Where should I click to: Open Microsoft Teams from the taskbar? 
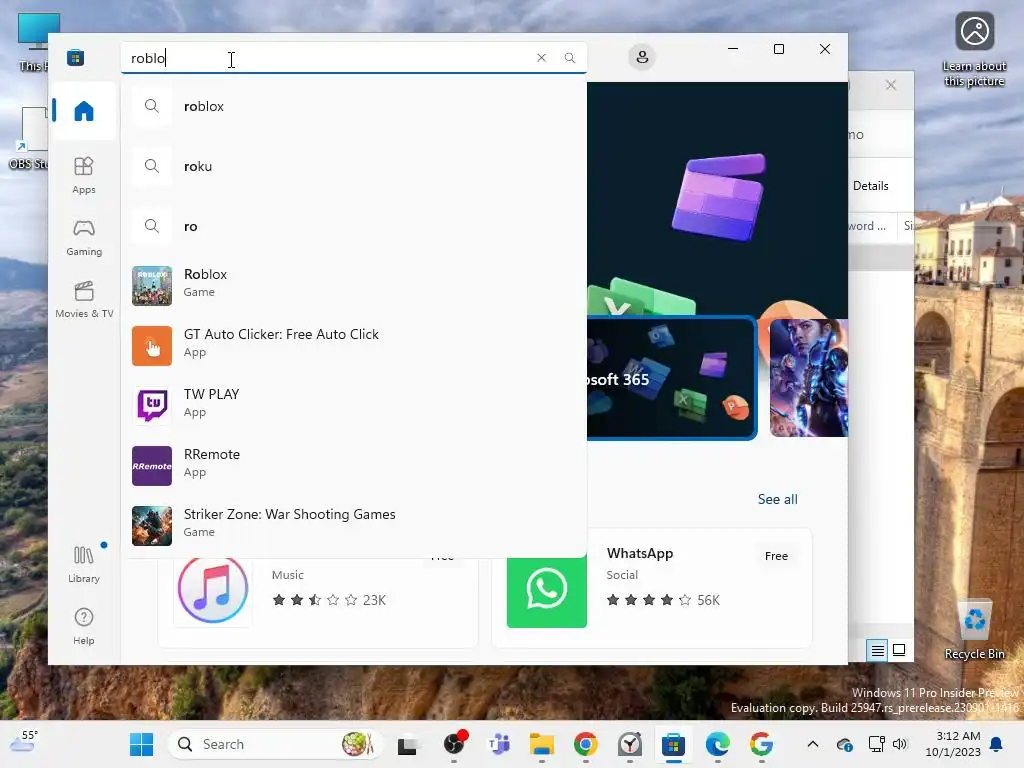(x=499, y=744)
